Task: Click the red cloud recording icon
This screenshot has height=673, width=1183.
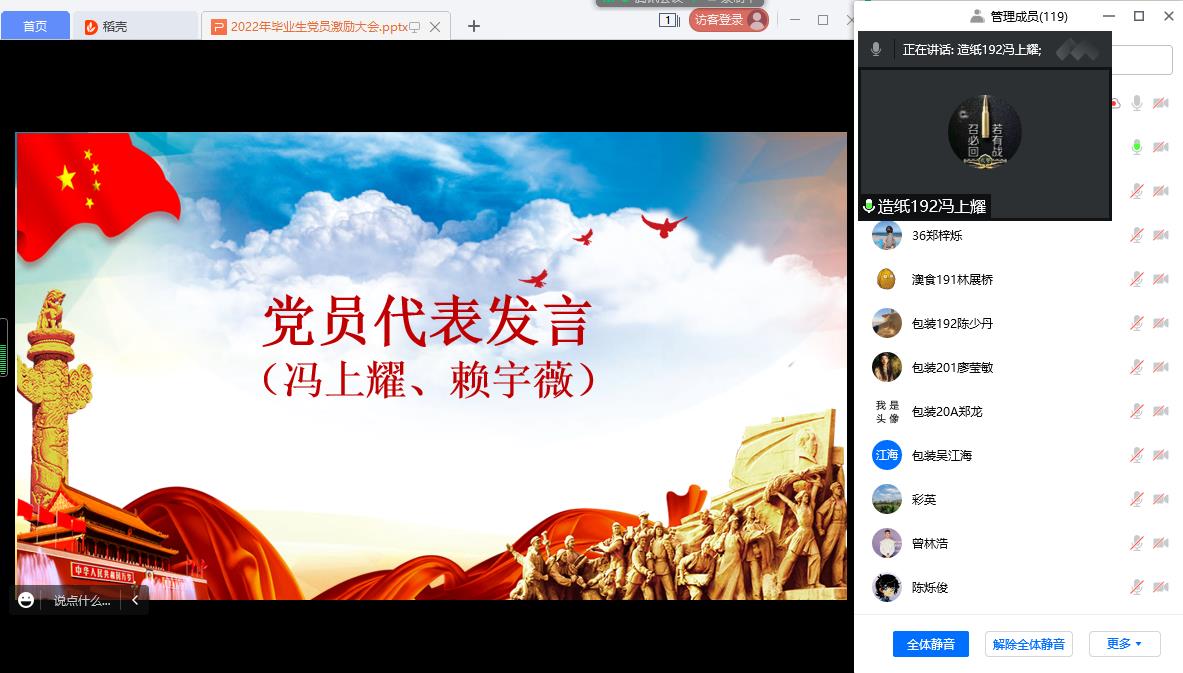Action: pyautogui.click(x=1114, y=103)
